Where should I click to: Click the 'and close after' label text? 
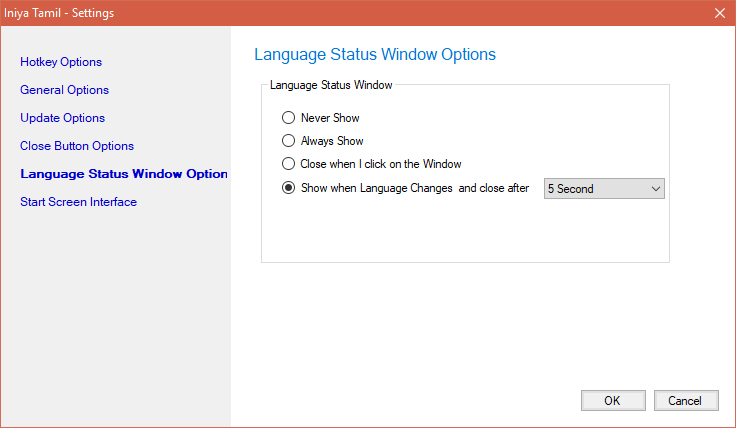[494, 189]
